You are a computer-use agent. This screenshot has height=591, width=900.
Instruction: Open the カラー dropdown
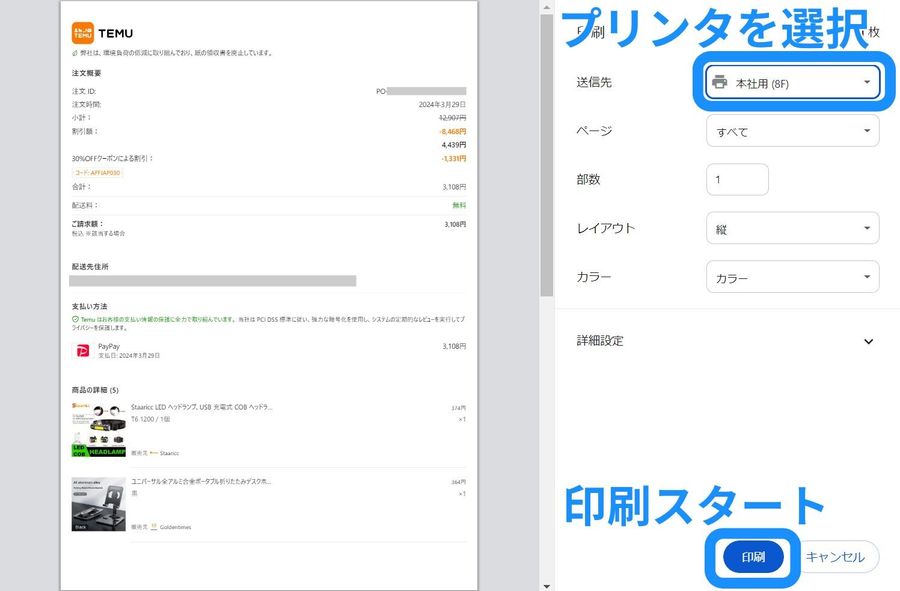(793, 277)
